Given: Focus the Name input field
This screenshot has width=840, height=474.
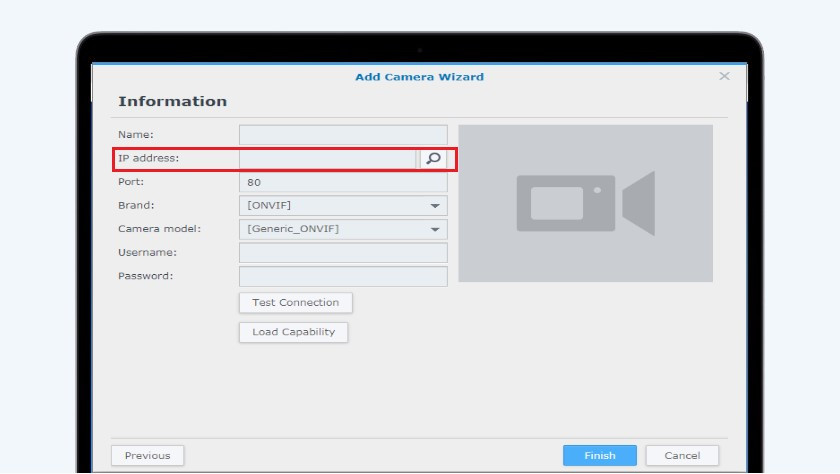Looking at the screenshot, I should click(343, 135).
